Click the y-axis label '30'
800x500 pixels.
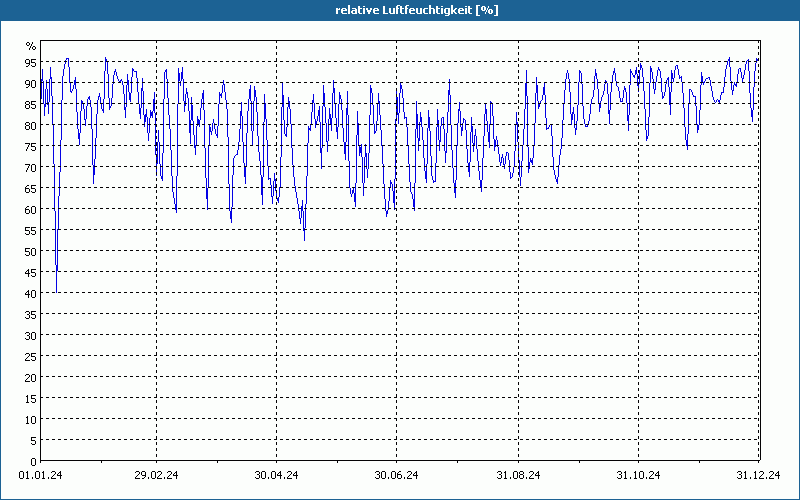[31, 336]
